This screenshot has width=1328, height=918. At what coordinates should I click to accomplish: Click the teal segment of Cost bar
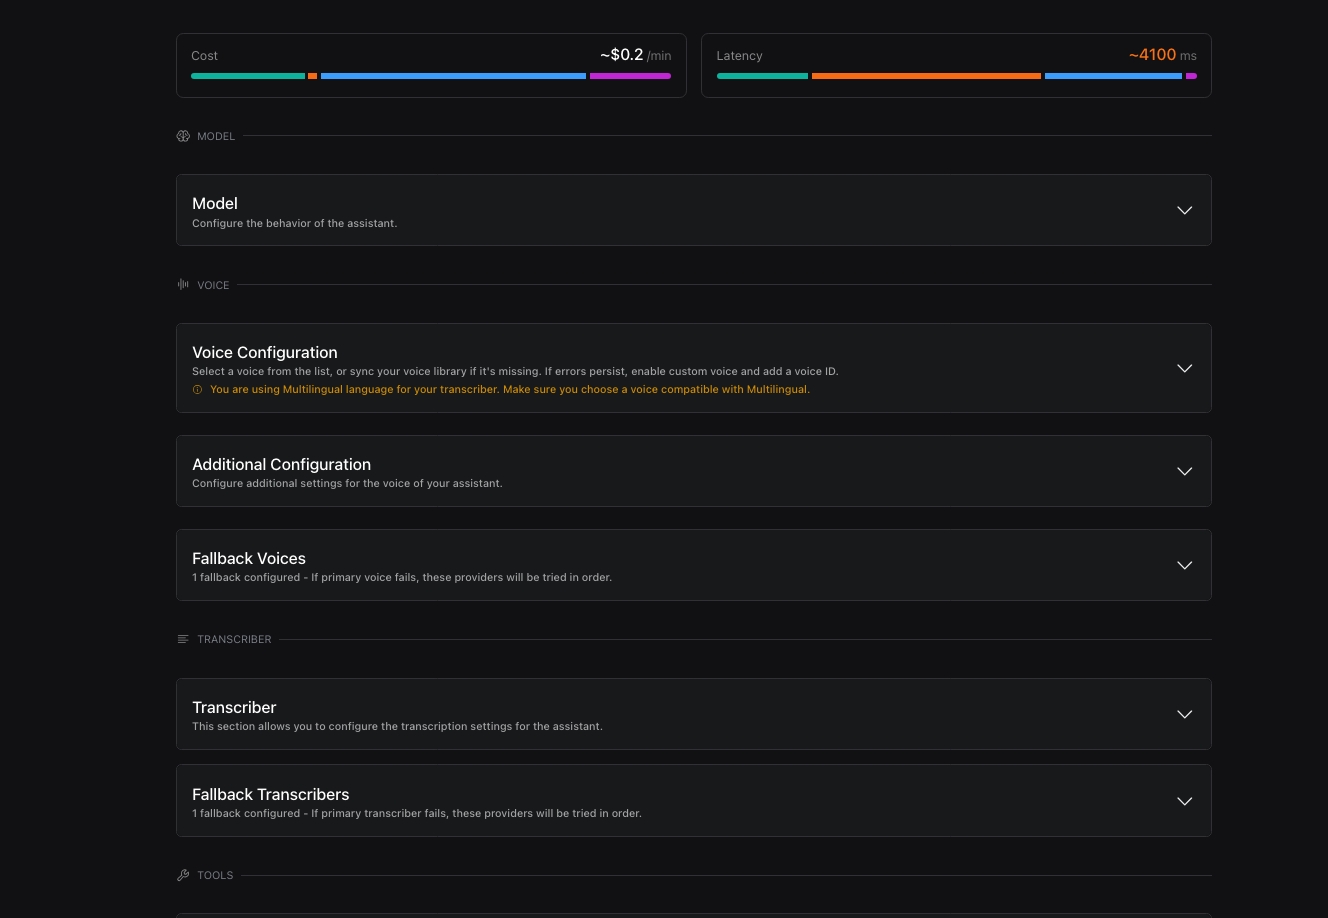coord(248,76)
